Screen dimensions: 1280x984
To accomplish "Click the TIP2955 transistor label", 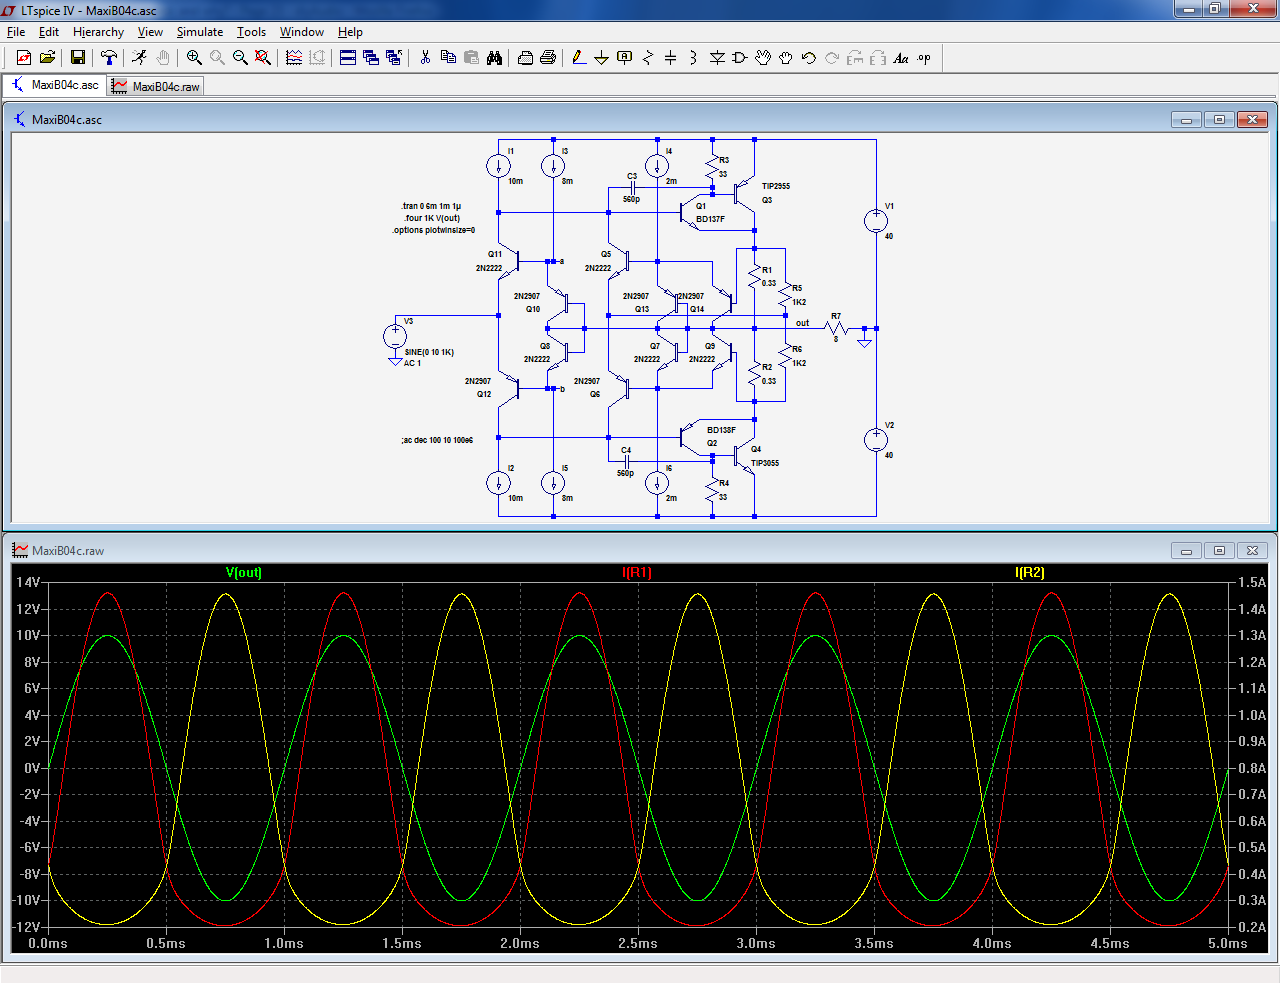I will coord(776,186).
